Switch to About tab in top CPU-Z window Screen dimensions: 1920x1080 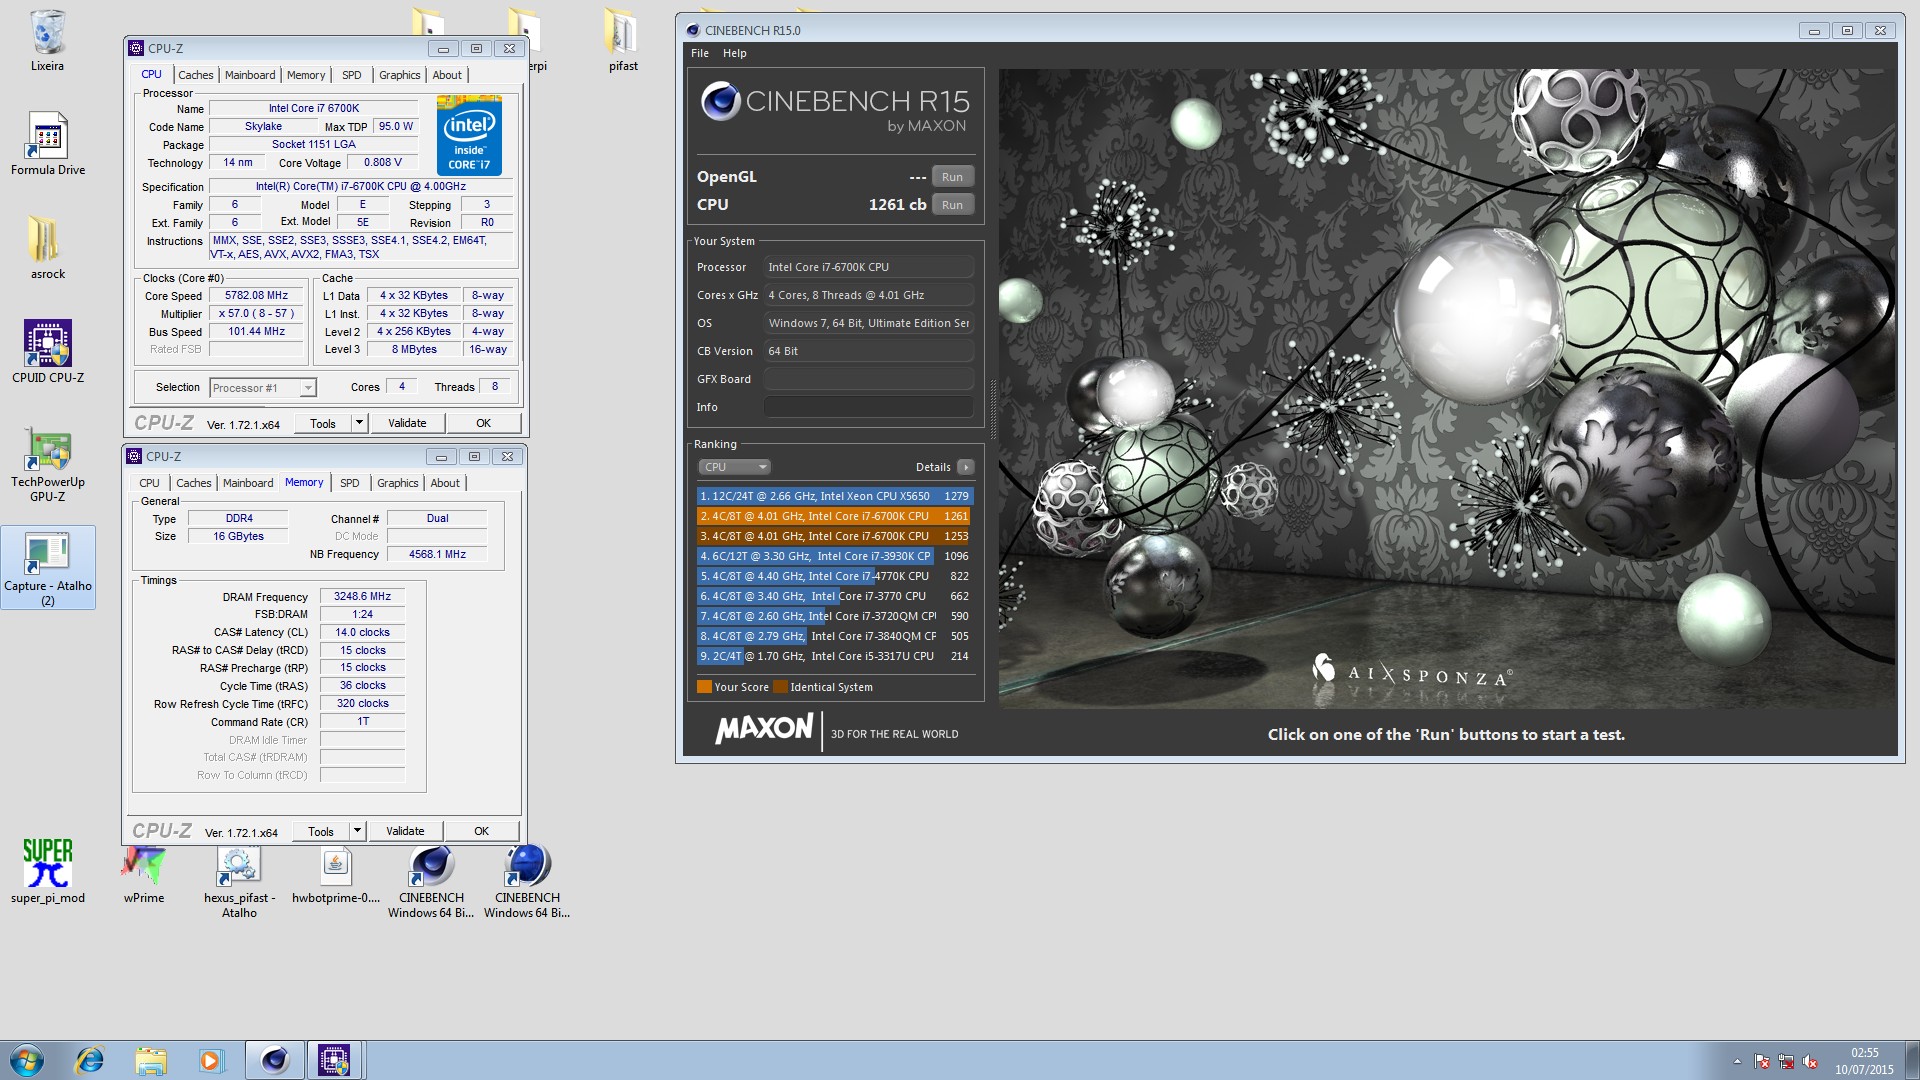447,75
